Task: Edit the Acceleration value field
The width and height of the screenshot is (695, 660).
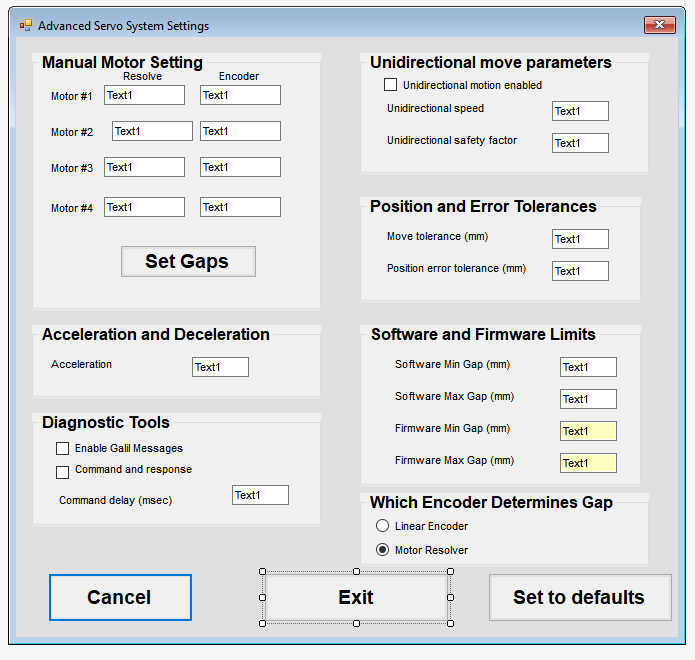Action: [x=220, y=367]
